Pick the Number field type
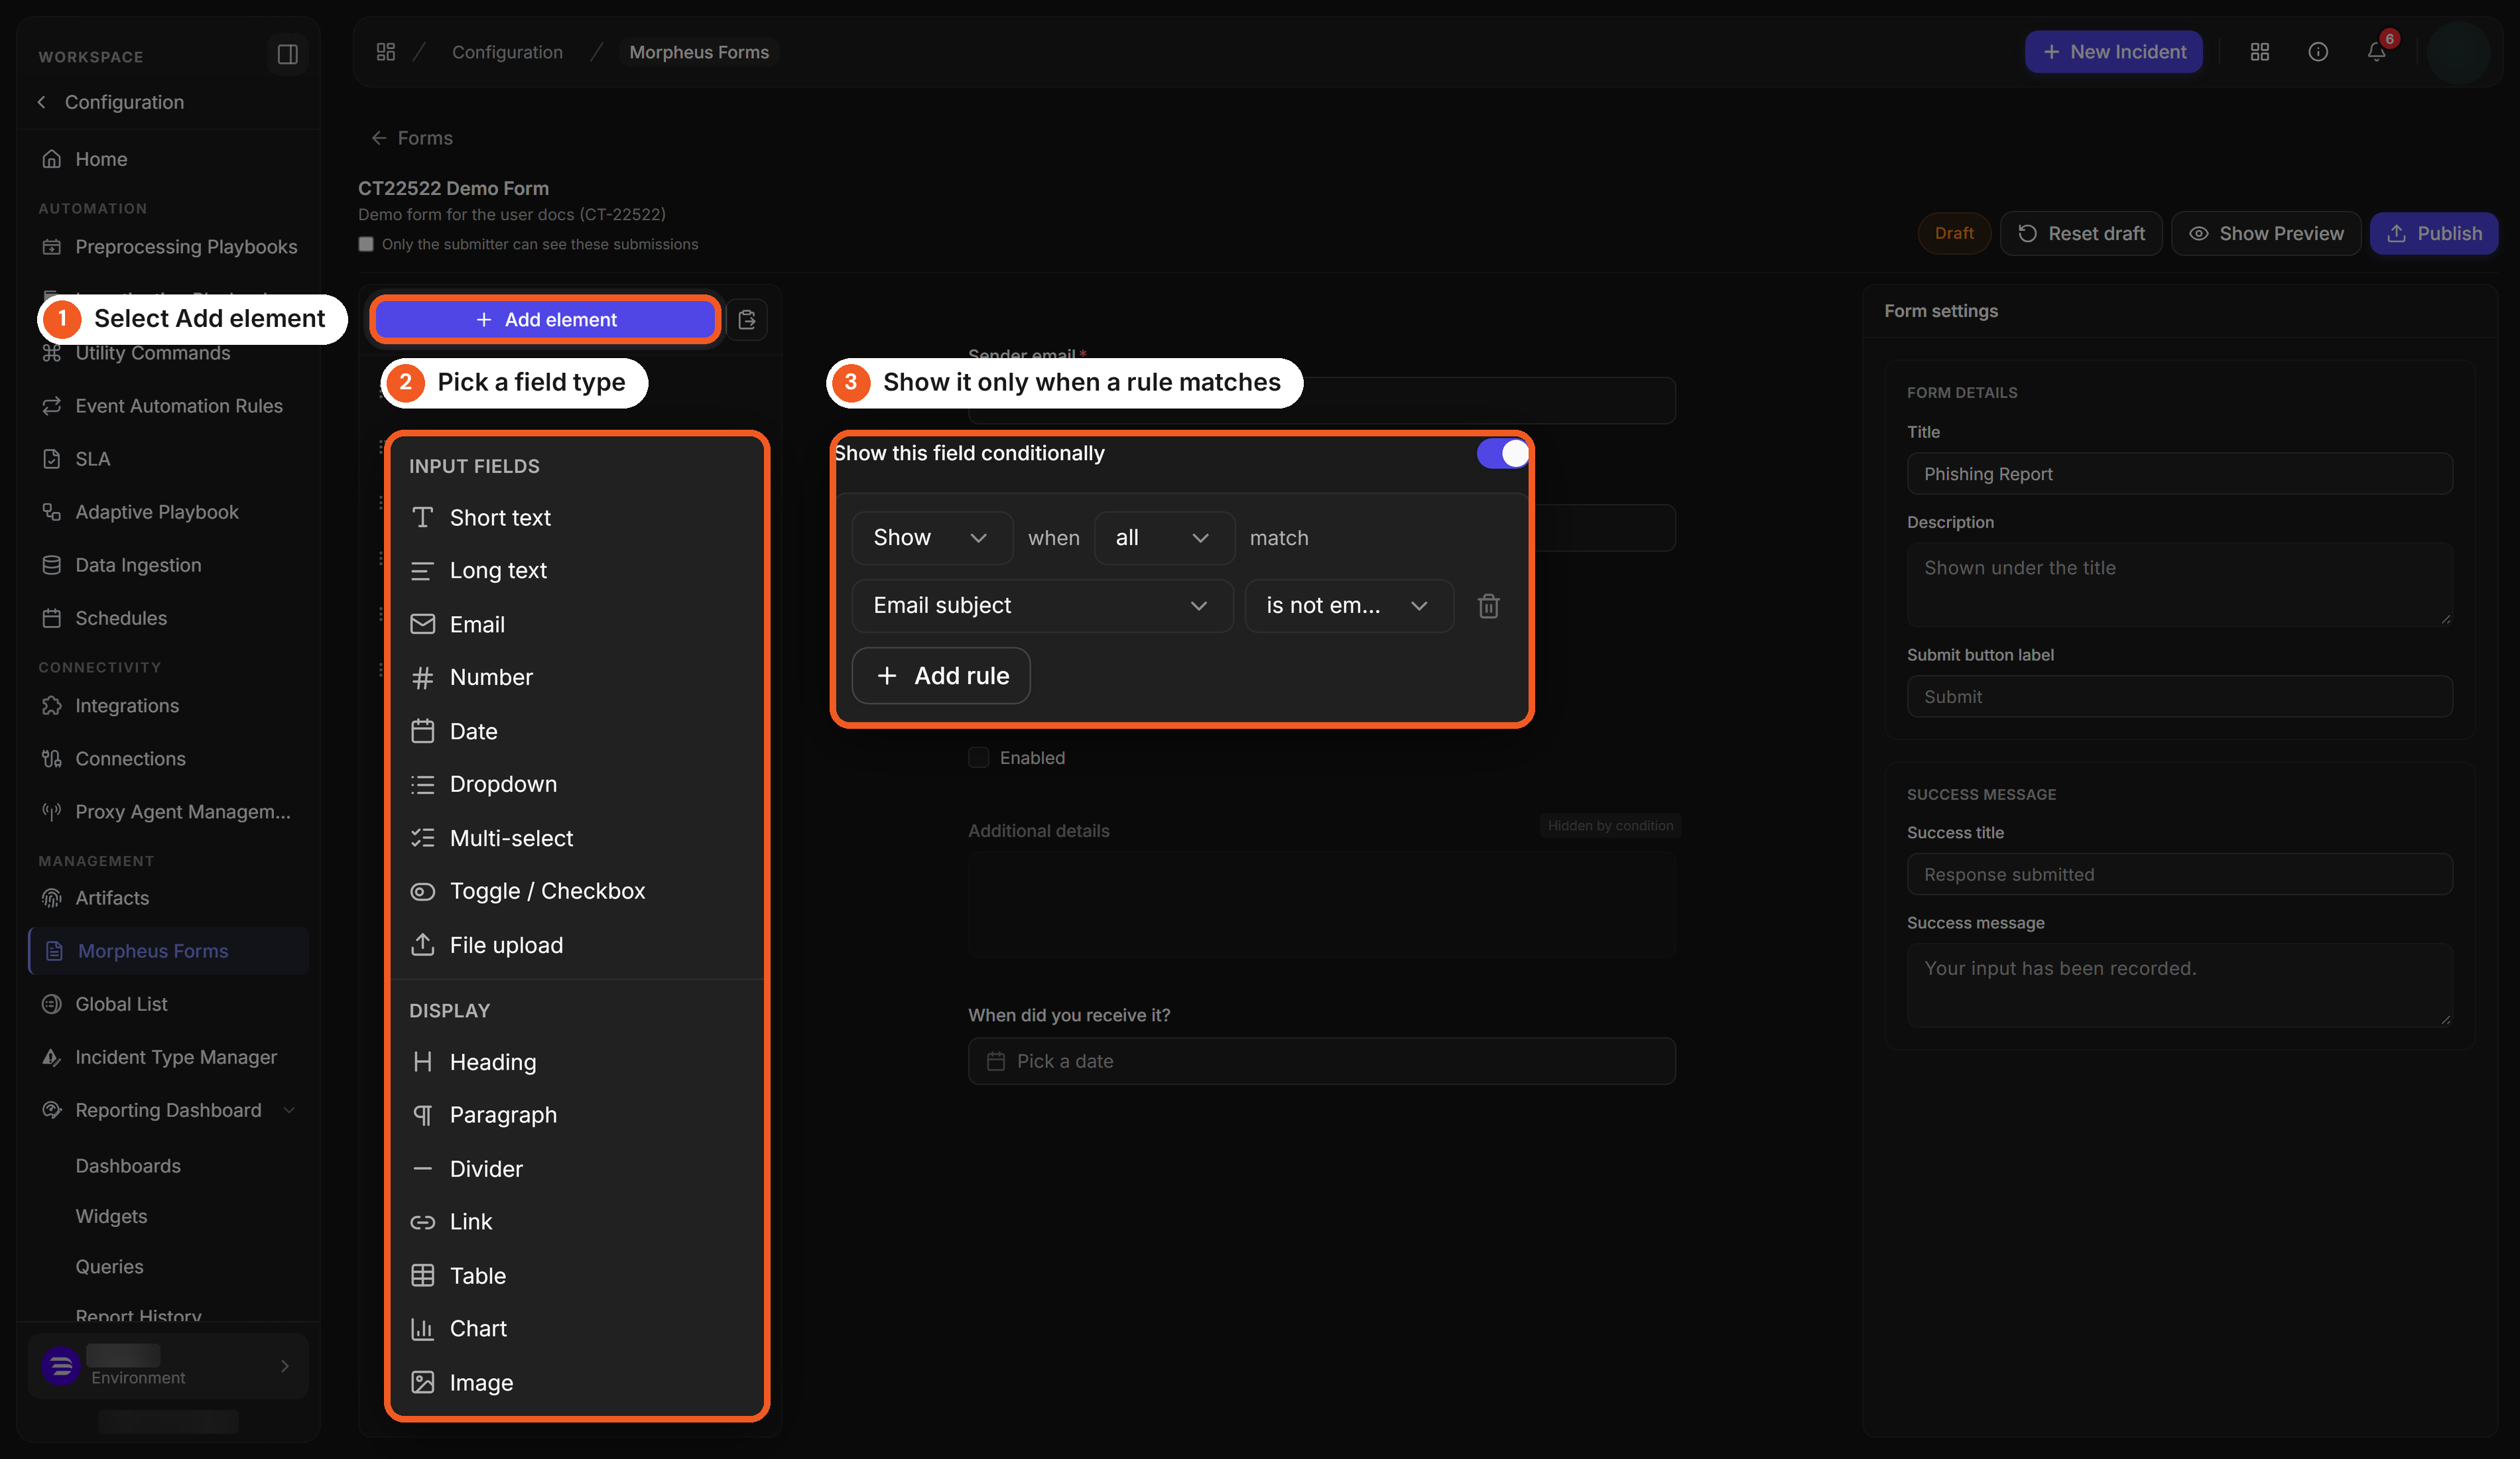 576,677
